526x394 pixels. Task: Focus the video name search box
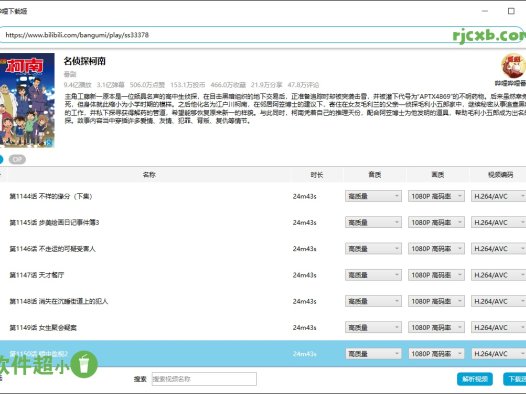tap(204, 379)
